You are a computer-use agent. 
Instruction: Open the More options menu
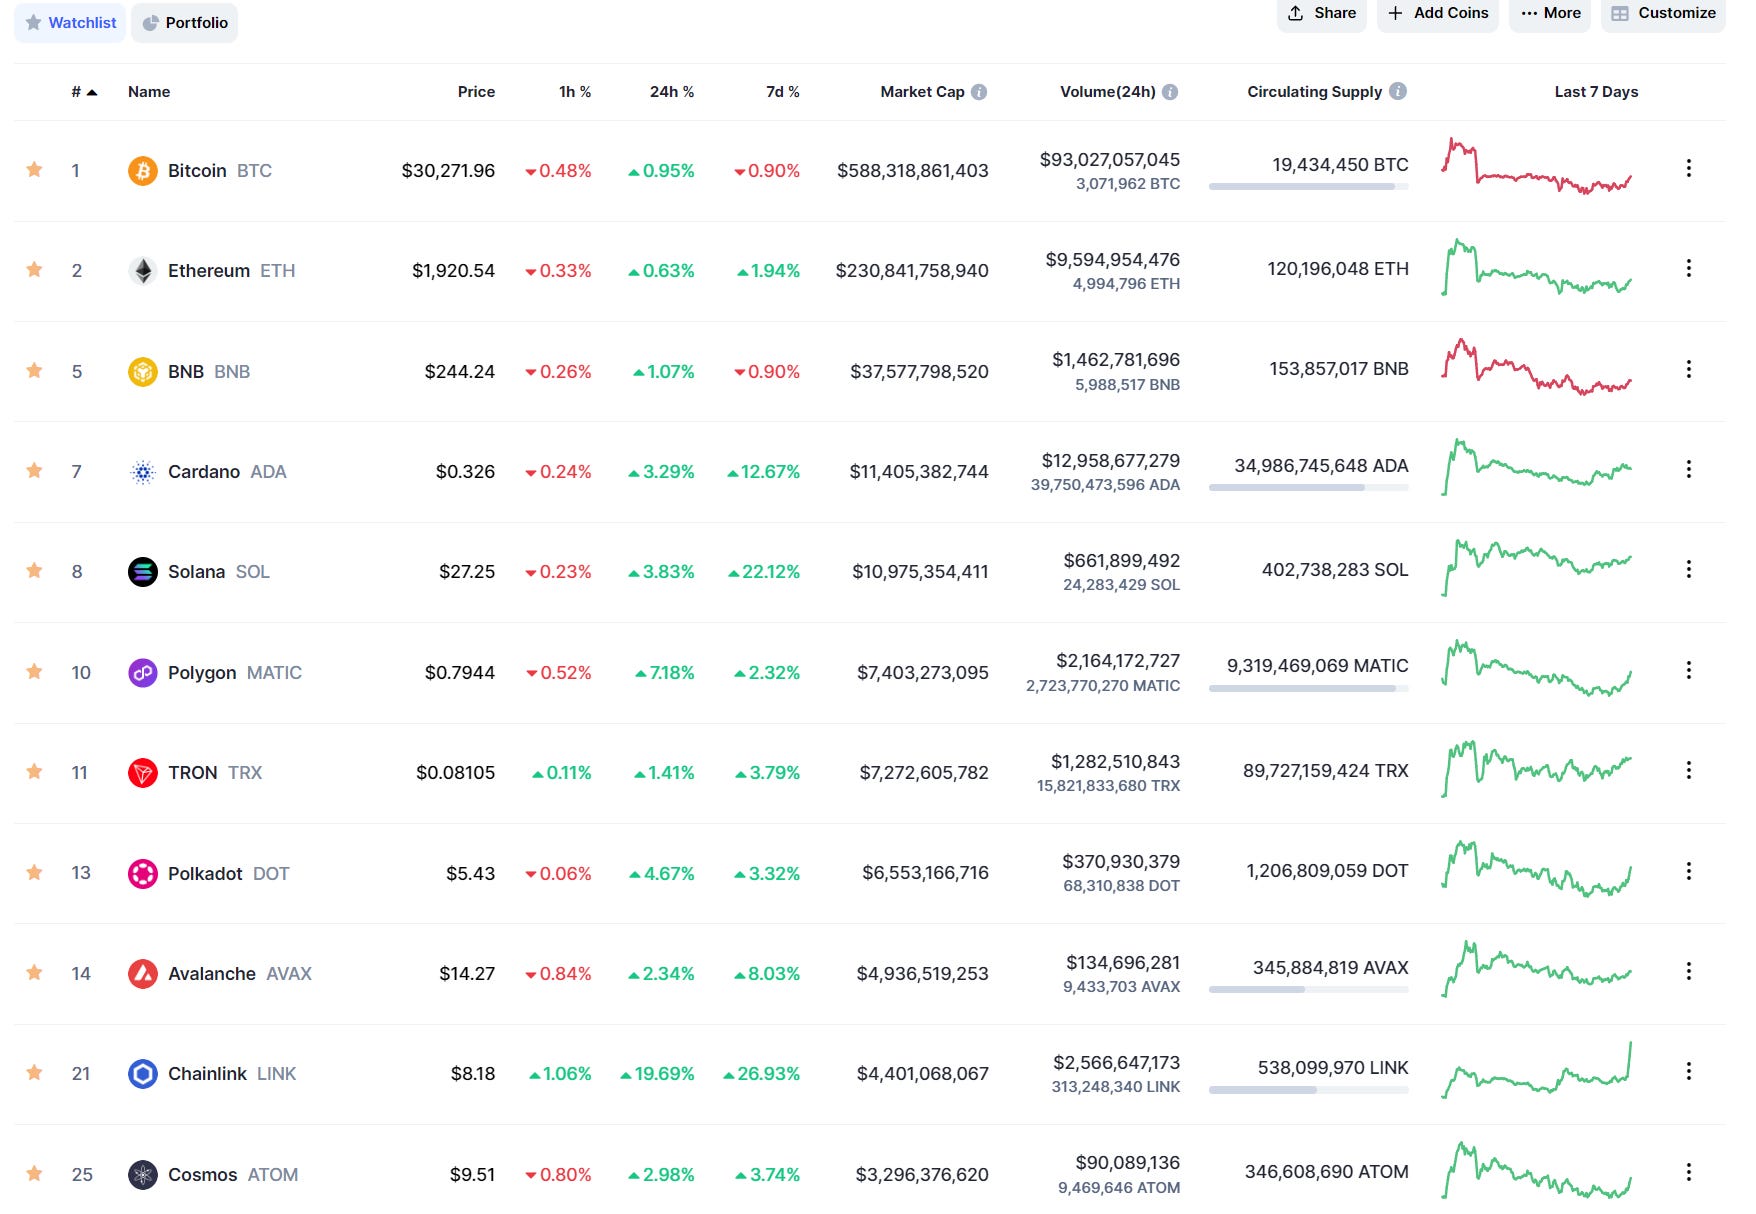(1550, 13)
